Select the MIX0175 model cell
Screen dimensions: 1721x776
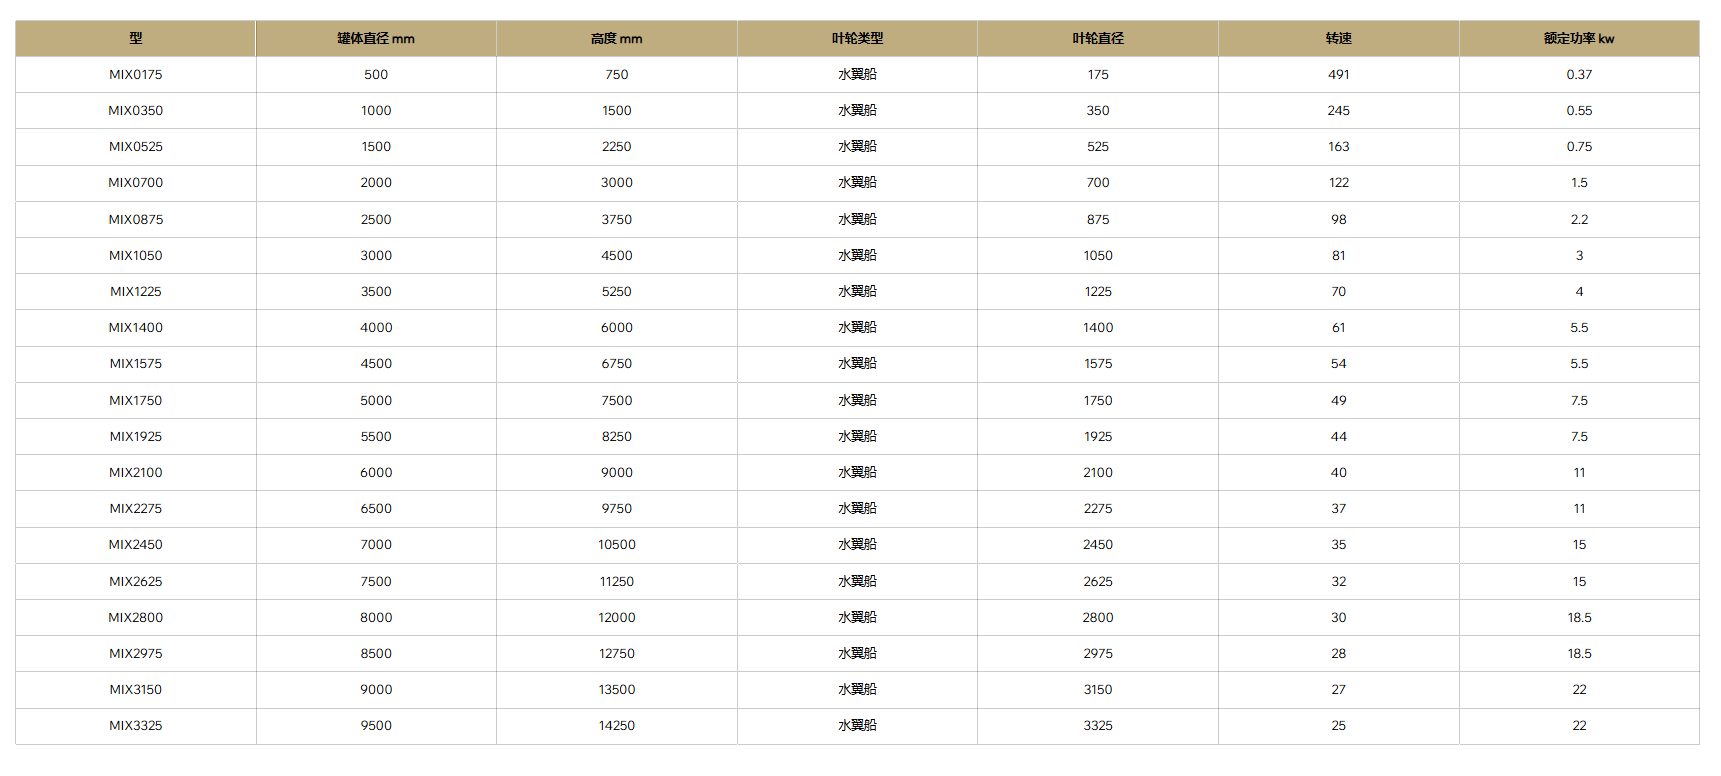136,74
